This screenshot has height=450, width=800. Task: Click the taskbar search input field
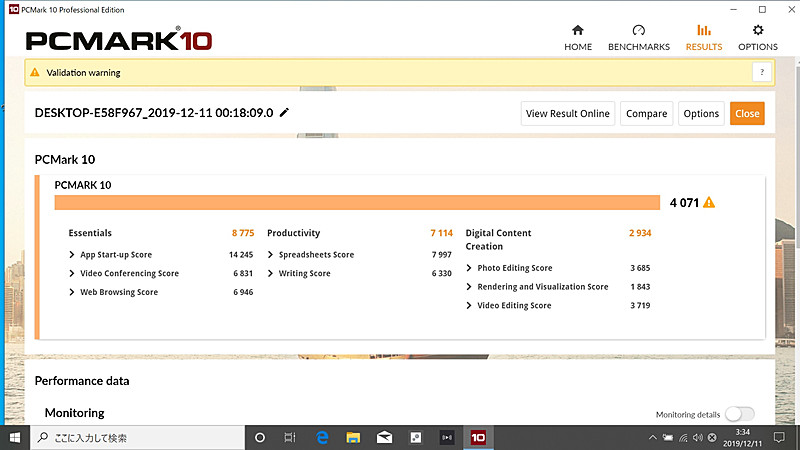tap(138, 437)
